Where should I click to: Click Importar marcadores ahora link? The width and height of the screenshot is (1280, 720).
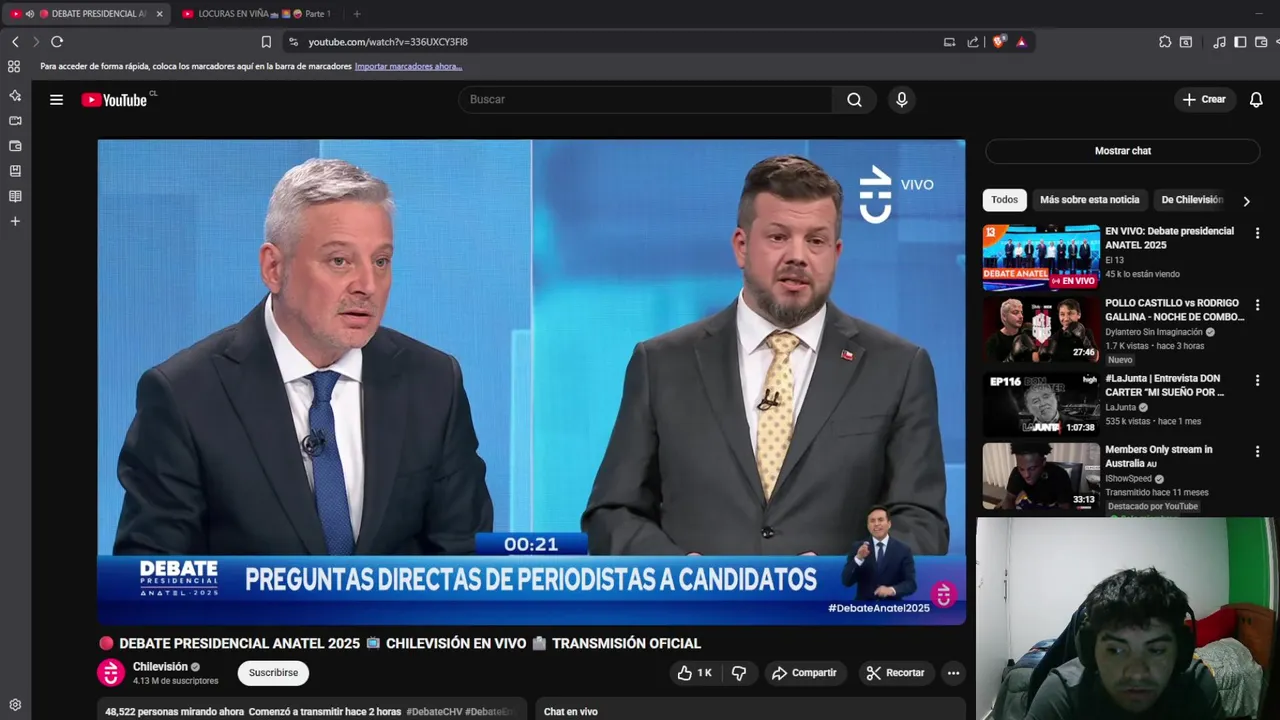tap(408, 67)
